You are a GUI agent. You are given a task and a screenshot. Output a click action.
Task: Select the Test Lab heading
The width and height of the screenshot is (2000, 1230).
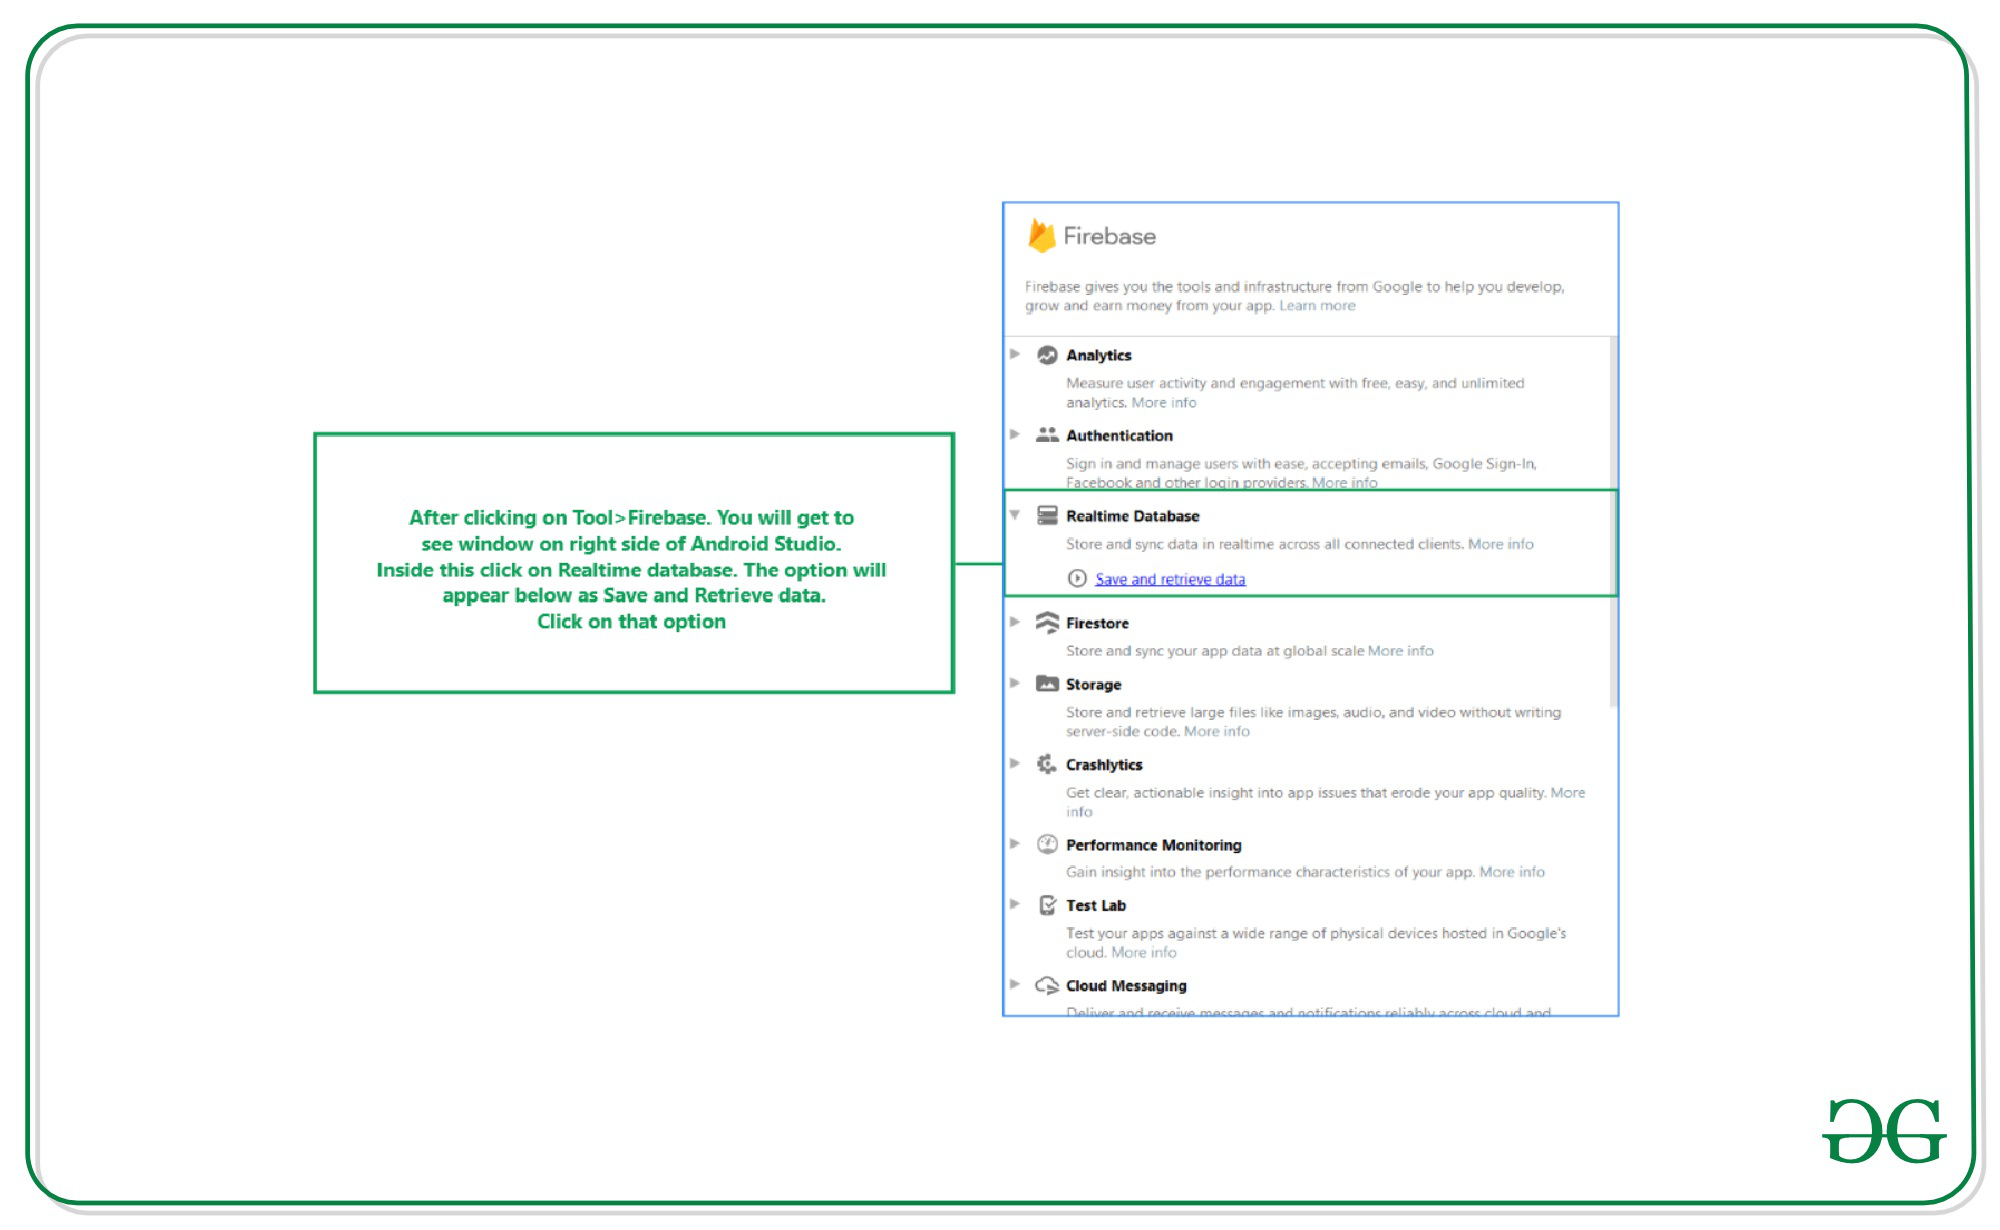pyautogui.click(x=1096, y=905)
